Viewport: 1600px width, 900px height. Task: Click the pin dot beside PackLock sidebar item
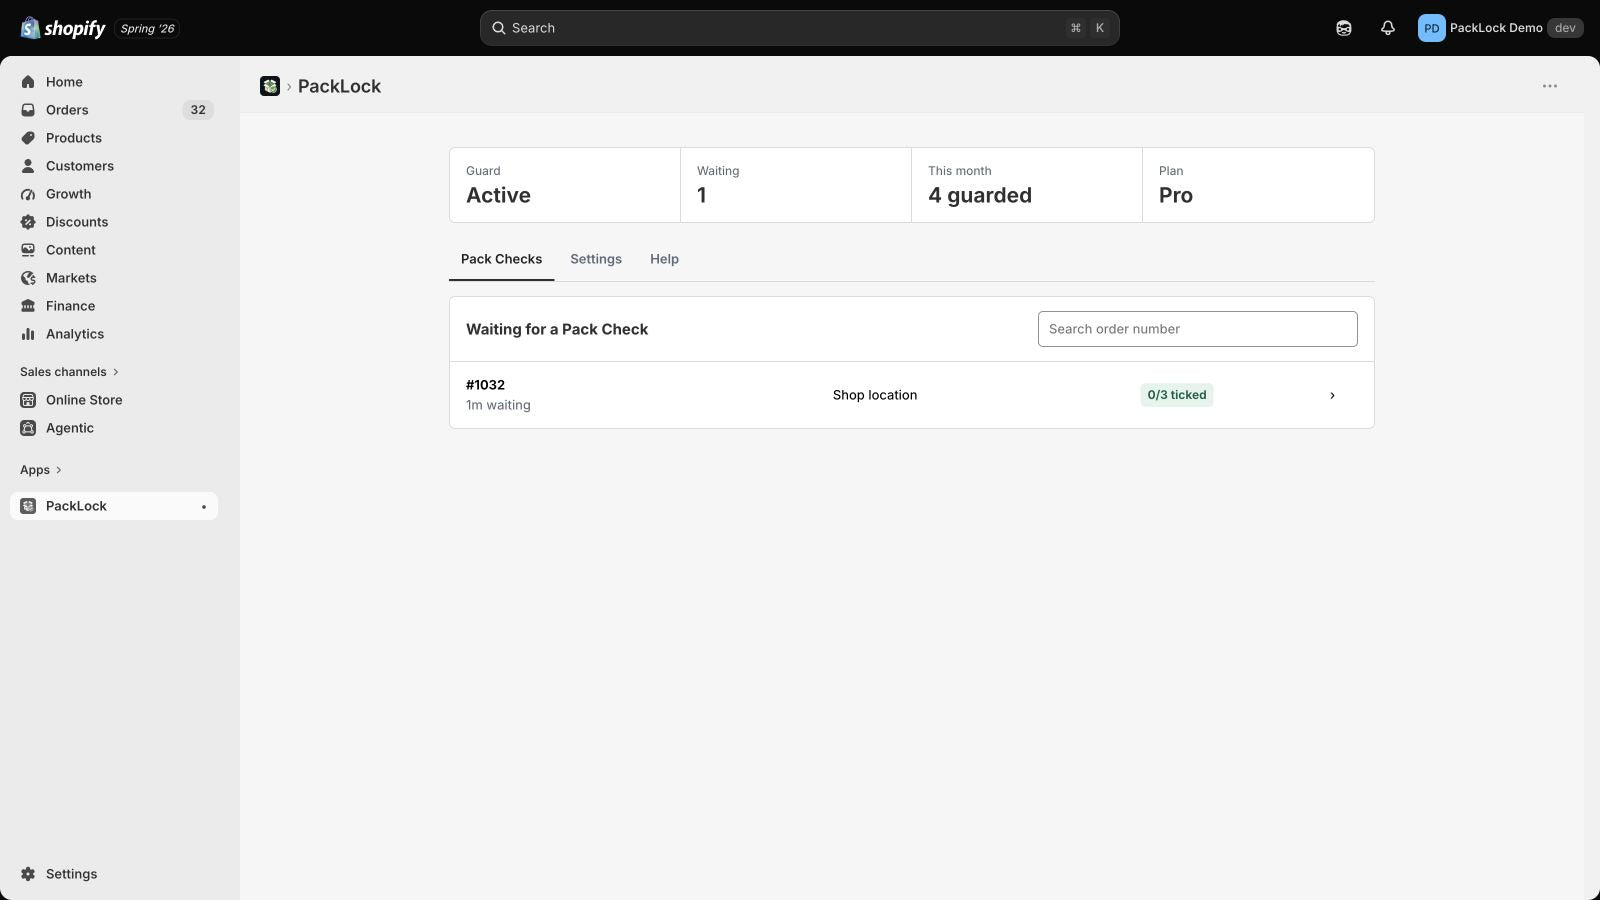[204, 507]
